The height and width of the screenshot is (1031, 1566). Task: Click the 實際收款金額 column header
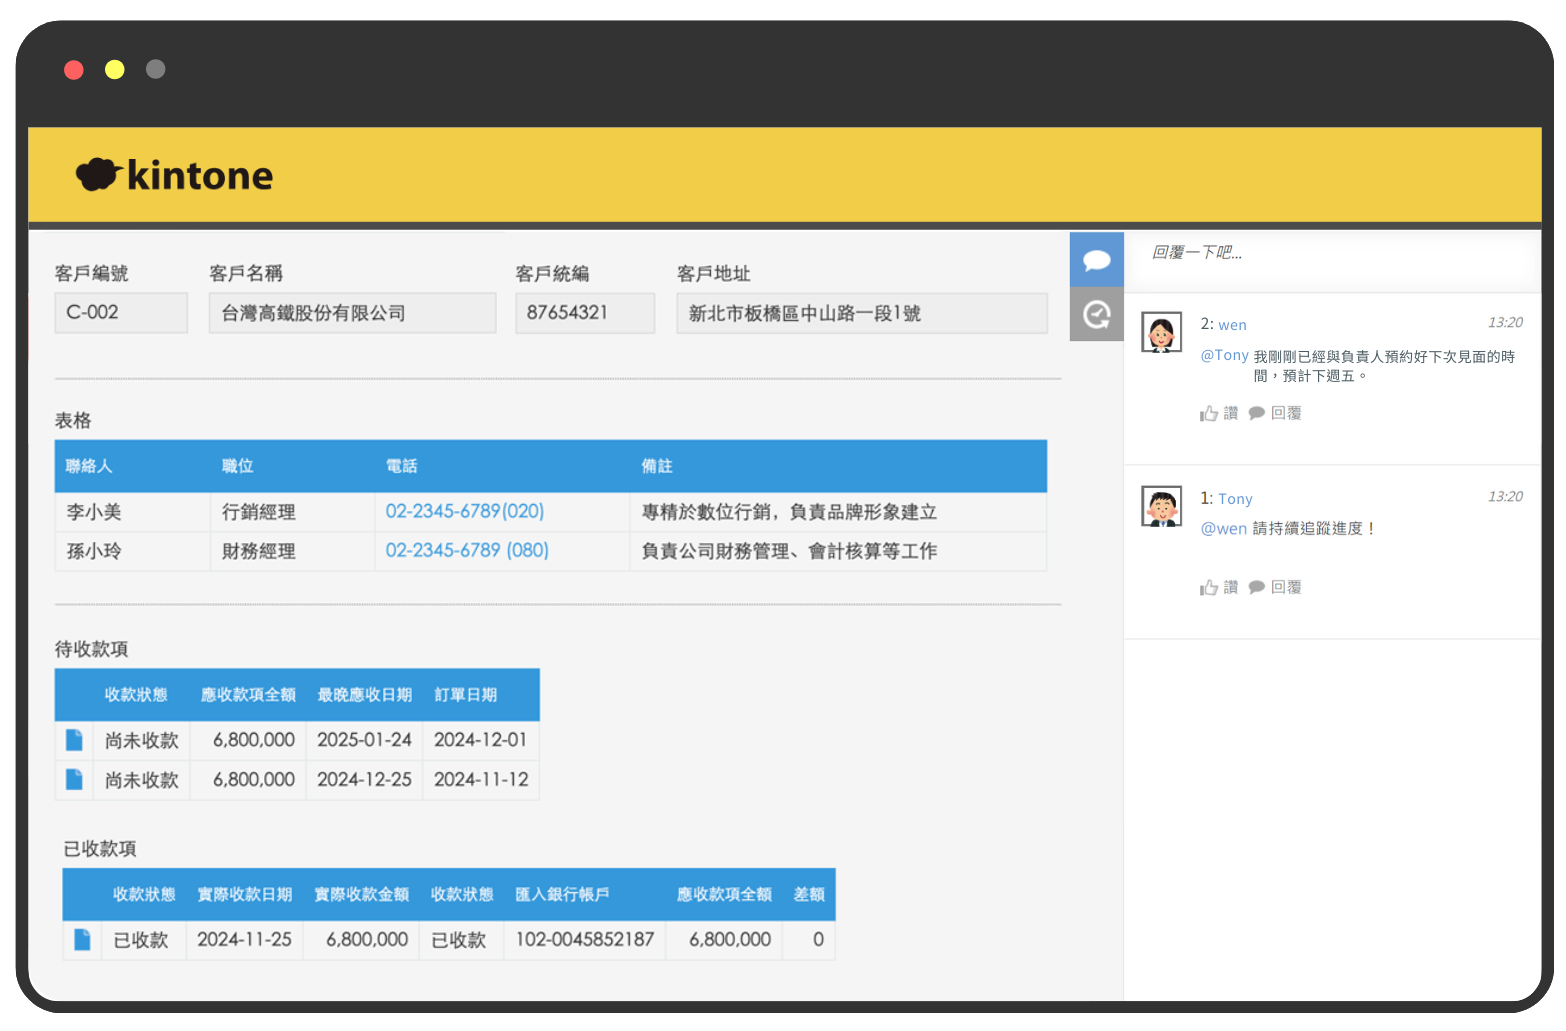[x=361, y=895]
